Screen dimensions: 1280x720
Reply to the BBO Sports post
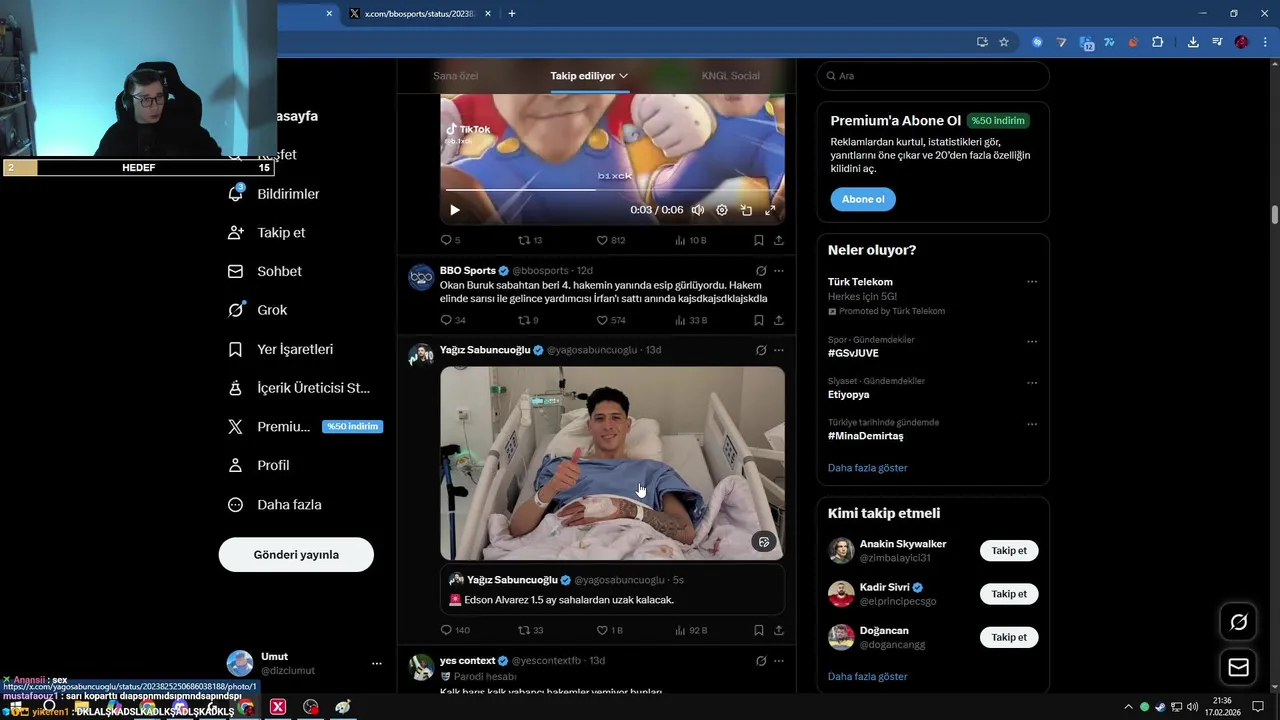452,320
